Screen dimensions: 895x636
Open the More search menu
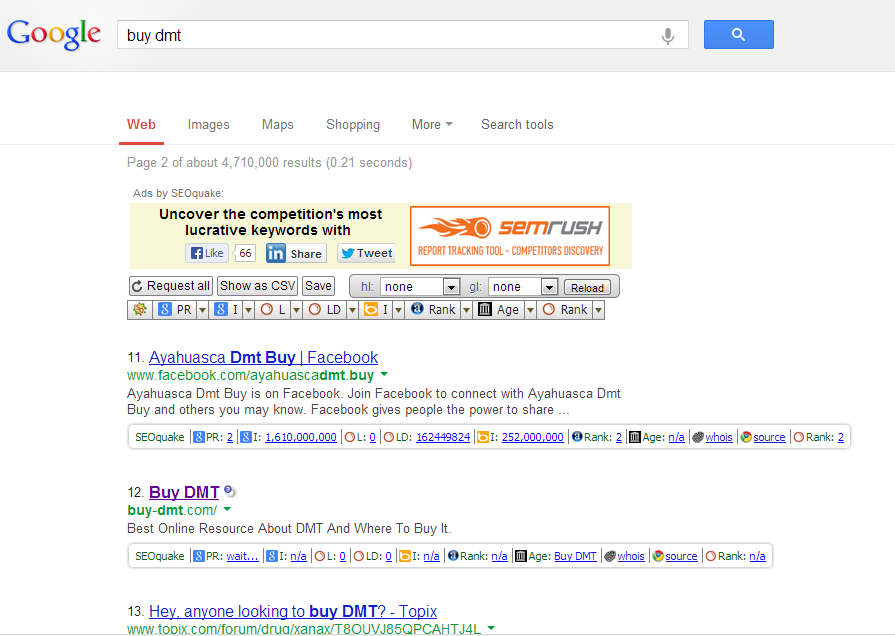[431, 125]
